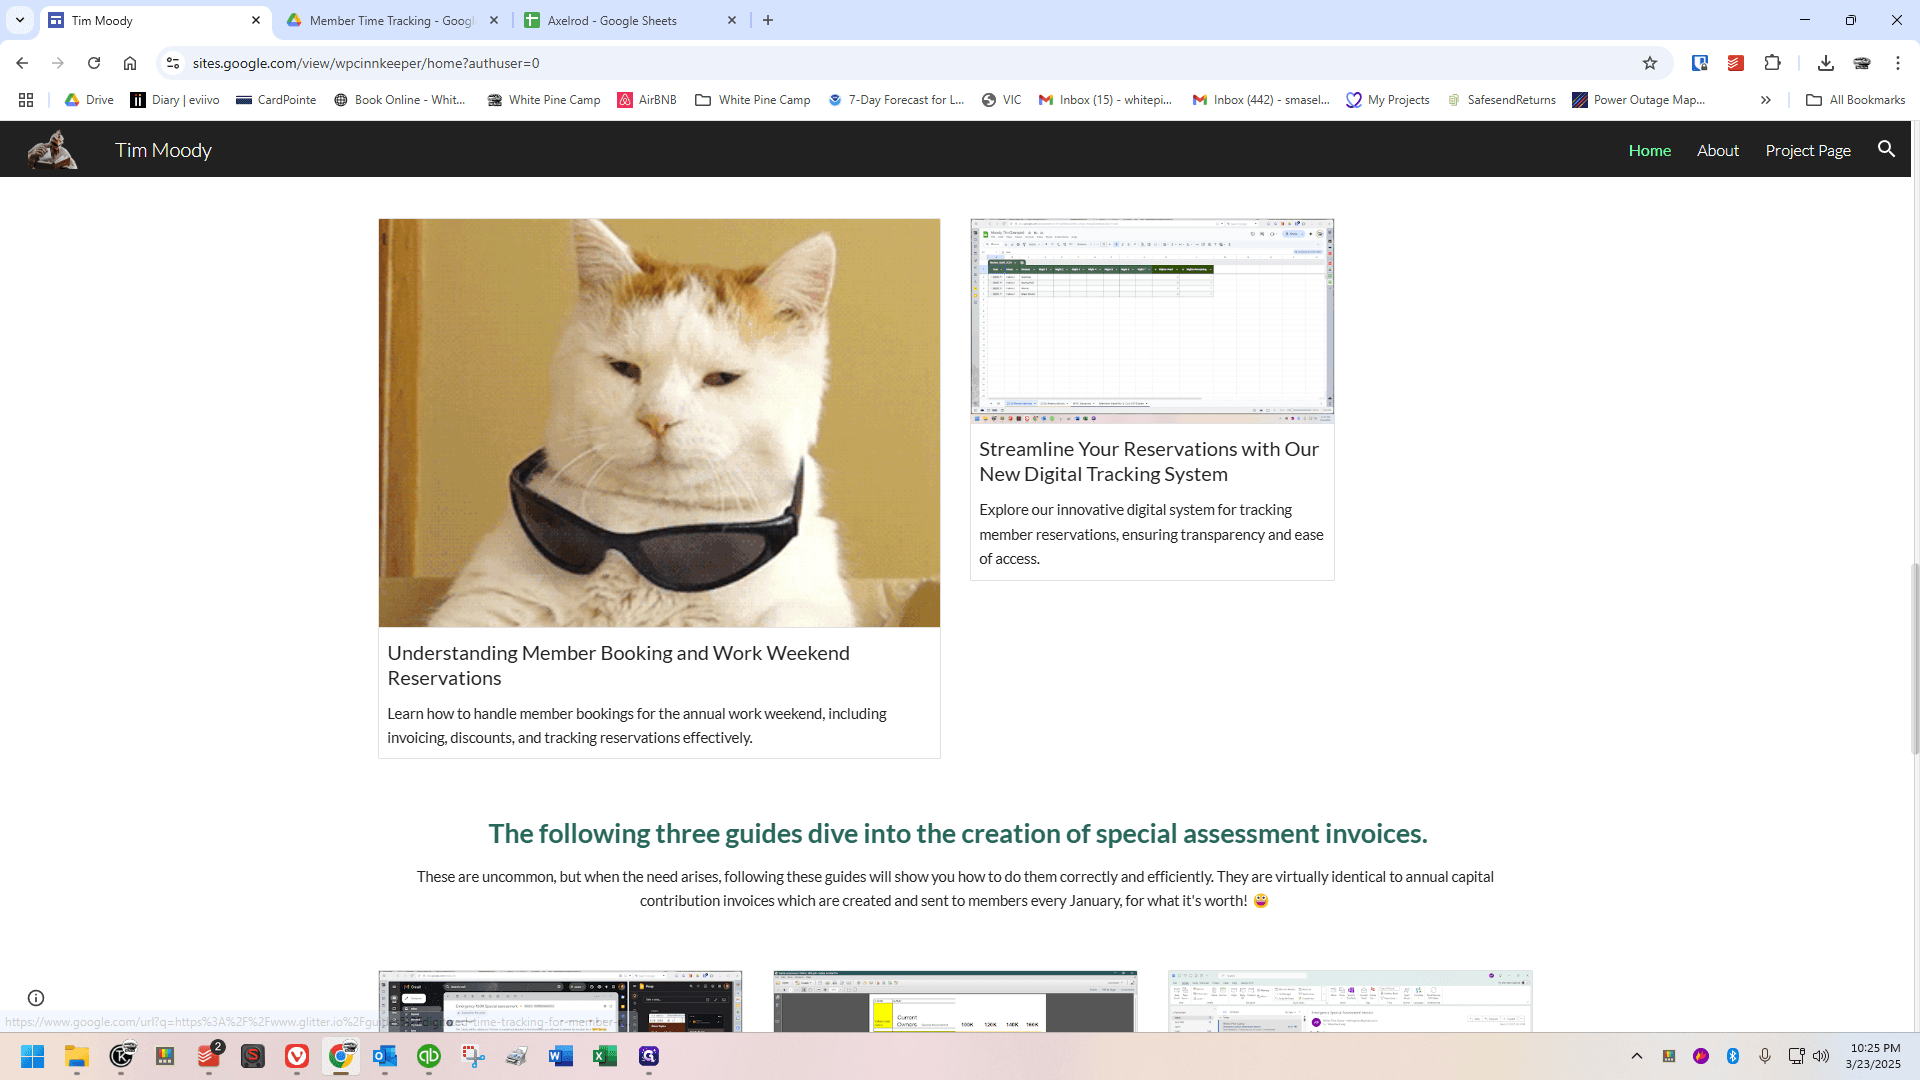
Task: Open the Chrome downloads icon
Action: 1826,63
